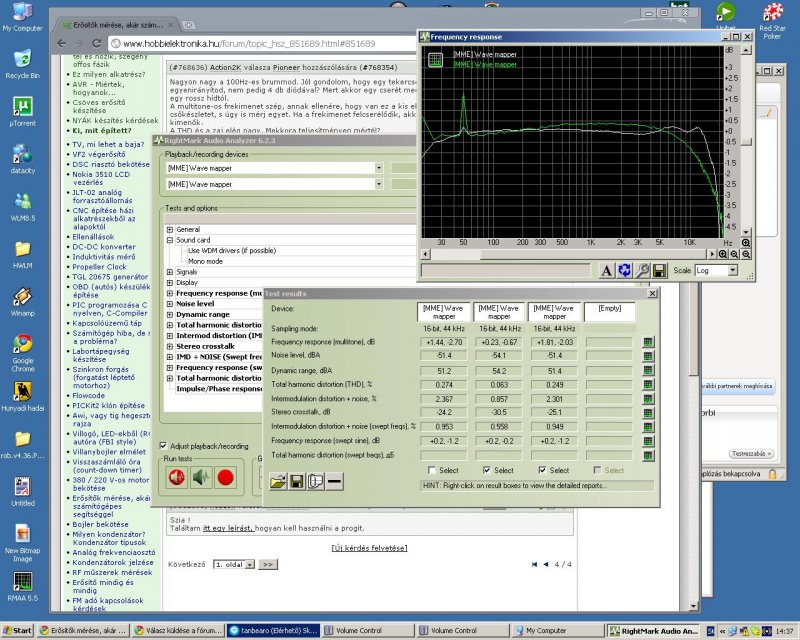This screenshot has width=800, height=640.
Task: Open results file with folder icon in Test results
Action: point(278,481)
